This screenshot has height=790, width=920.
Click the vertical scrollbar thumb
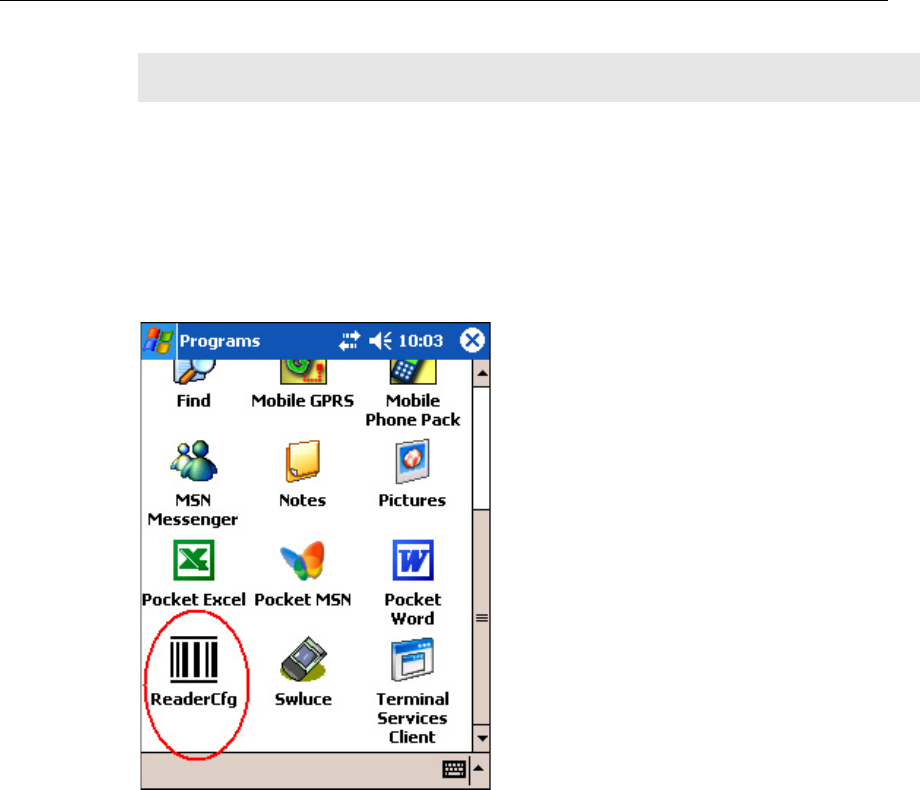click(x=482, y=617)
